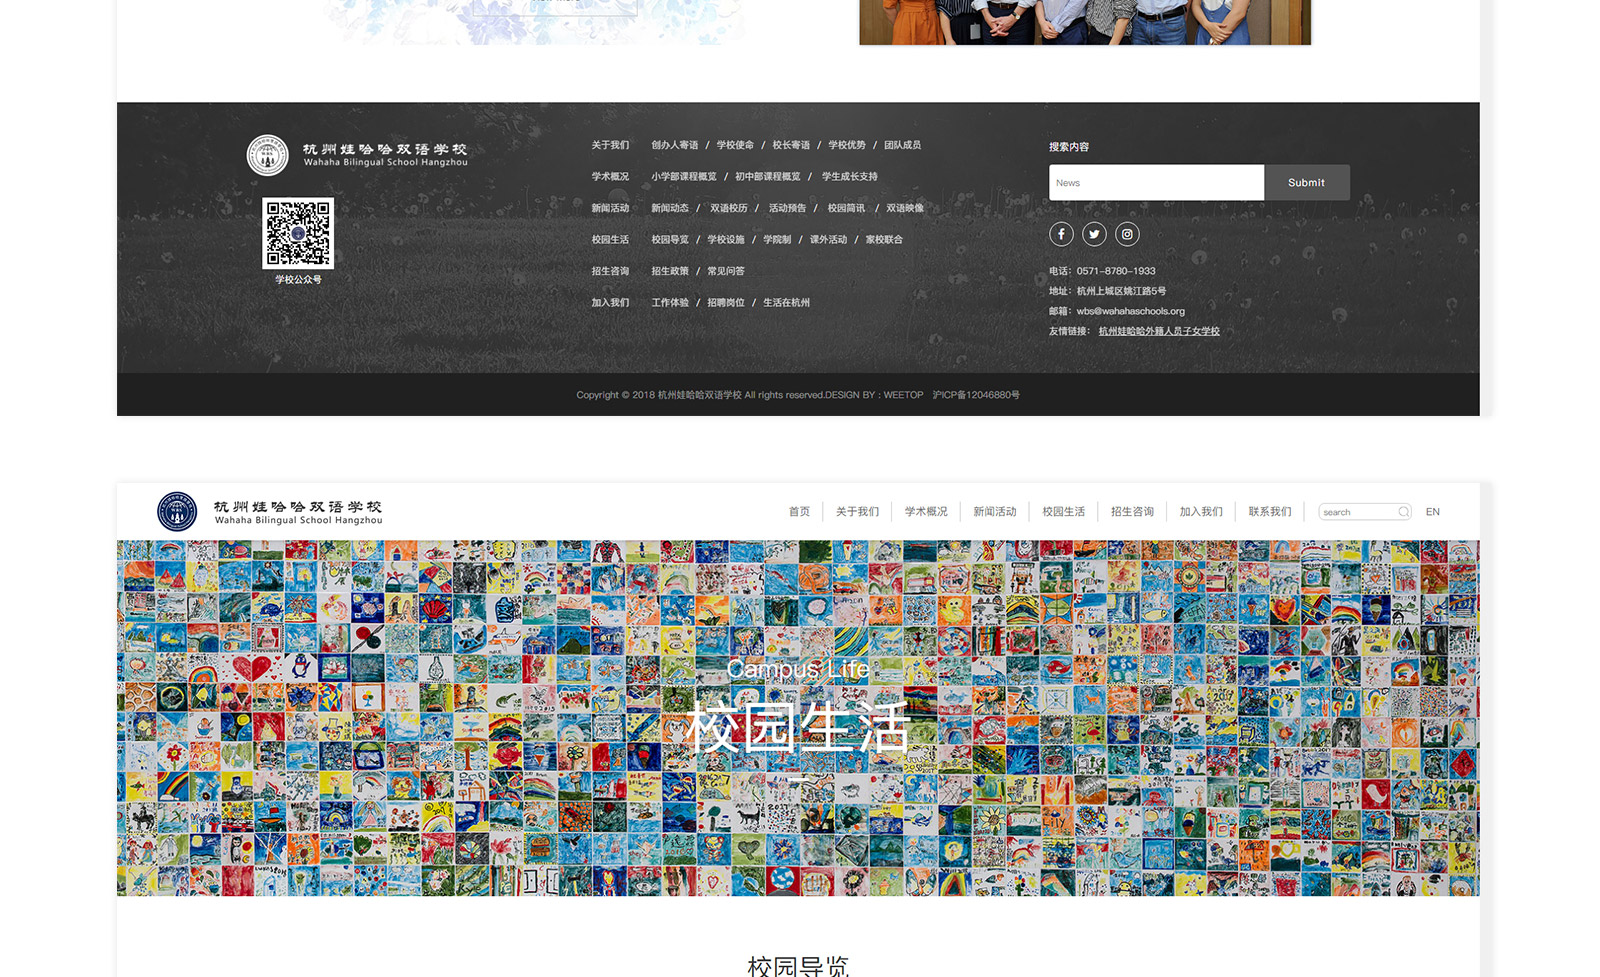Viewport: 1600px width, 977px height.
Task: Go to 首页 in the navigation bar
Action: (799, 512)
